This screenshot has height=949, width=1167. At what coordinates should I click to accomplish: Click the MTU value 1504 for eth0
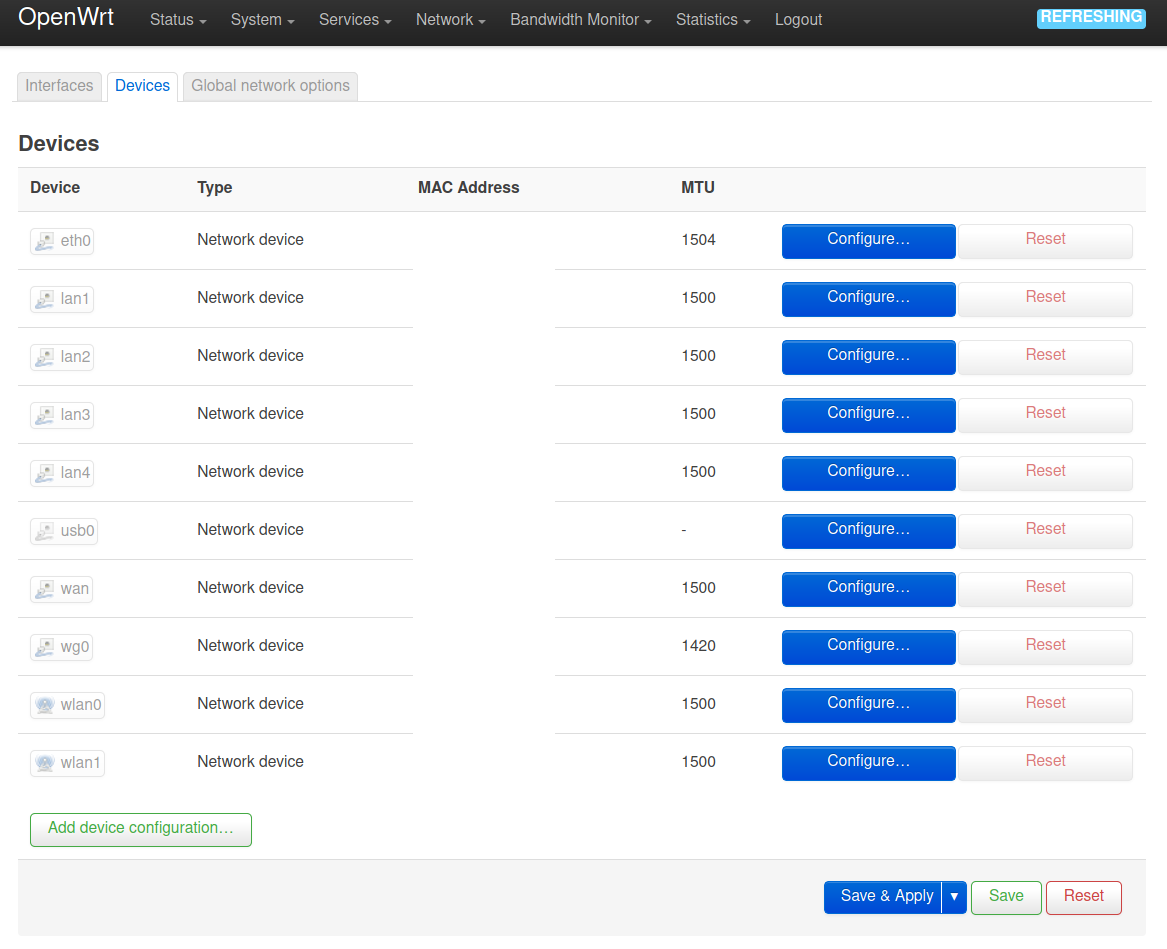coord(698,240)
